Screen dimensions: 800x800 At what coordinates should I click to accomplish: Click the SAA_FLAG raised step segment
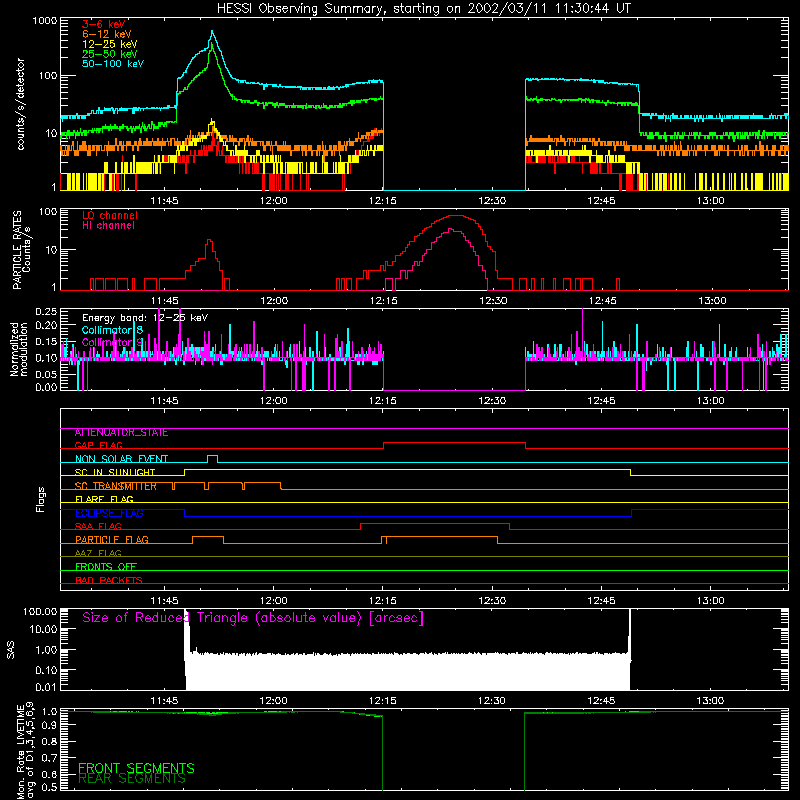[435, 523]
